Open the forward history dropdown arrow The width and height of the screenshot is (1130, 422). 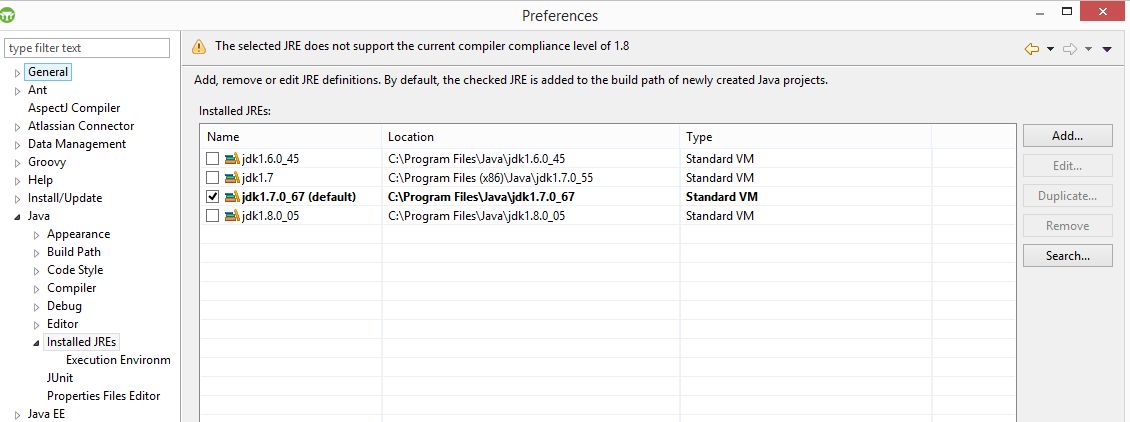[1088, 49]
